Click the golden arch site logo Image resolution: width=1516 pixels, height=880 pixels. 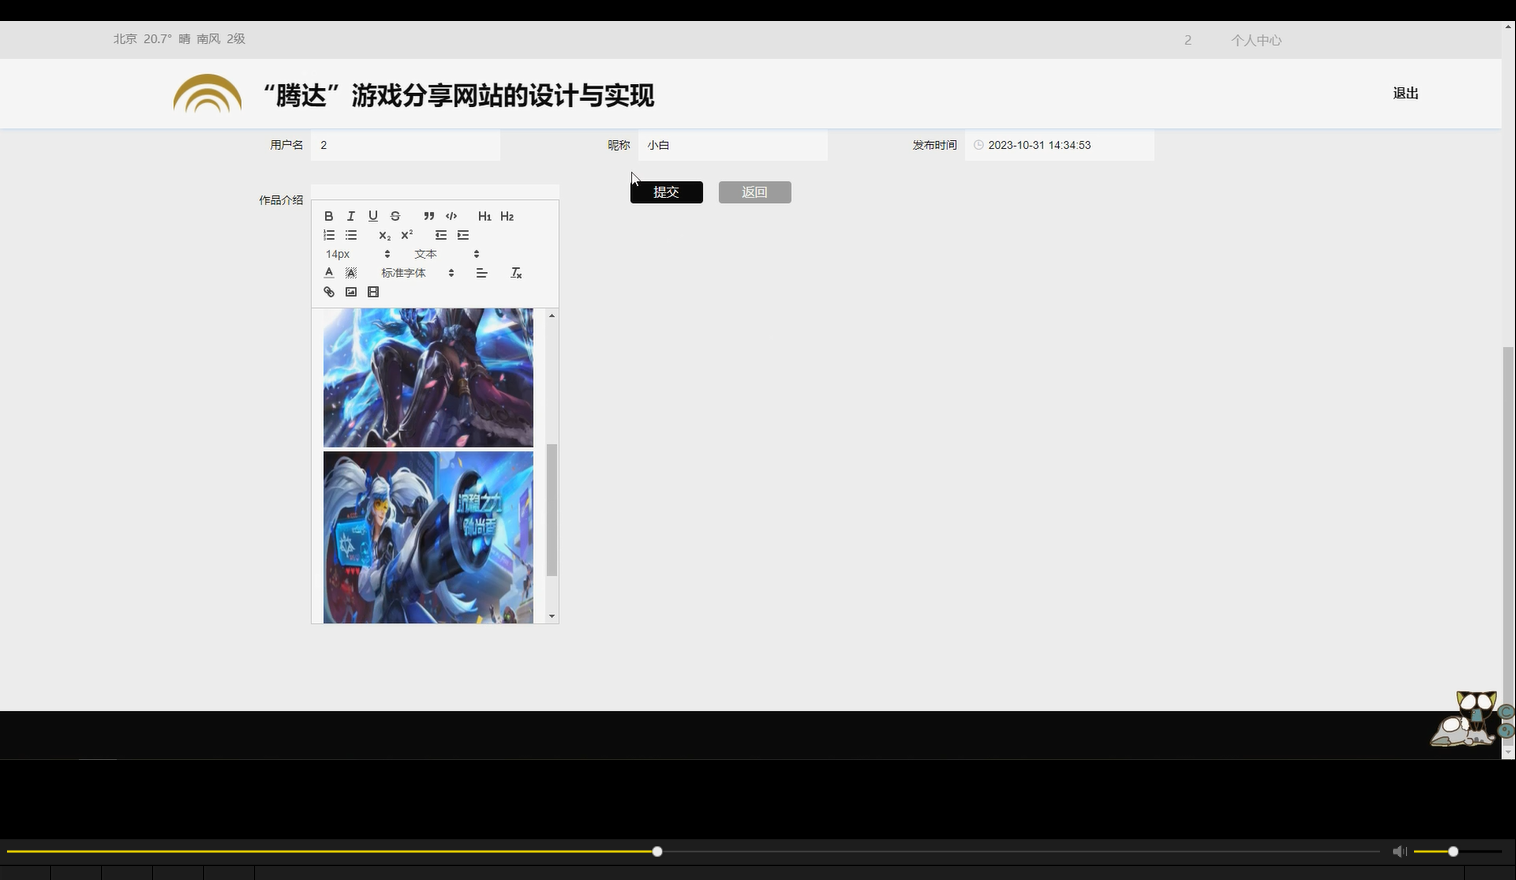point(207,94)
